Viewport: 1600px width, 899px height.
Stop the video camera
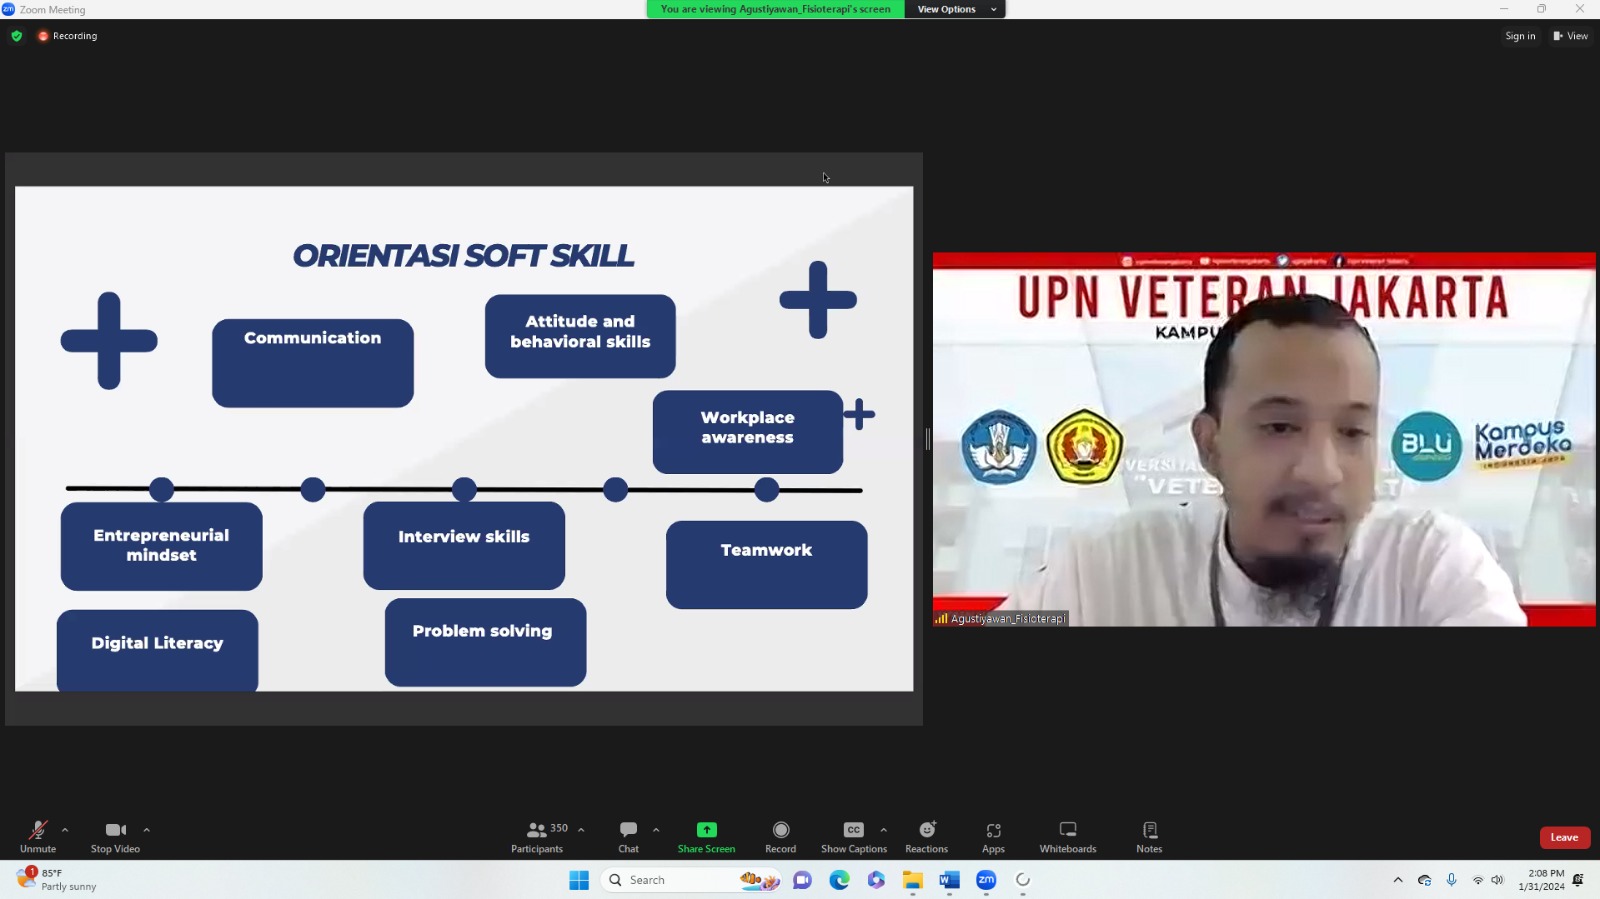(x=115, y=836)
